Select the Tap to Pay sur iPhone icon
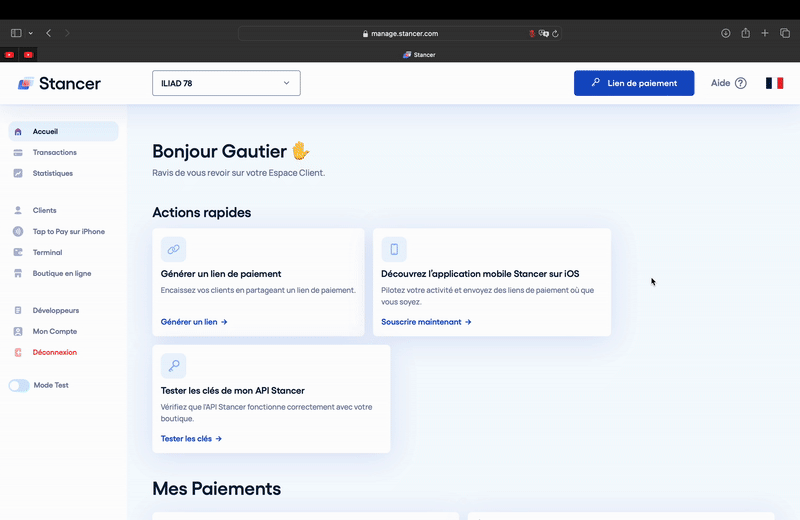The image size is (800, 520). pos(18,231)
